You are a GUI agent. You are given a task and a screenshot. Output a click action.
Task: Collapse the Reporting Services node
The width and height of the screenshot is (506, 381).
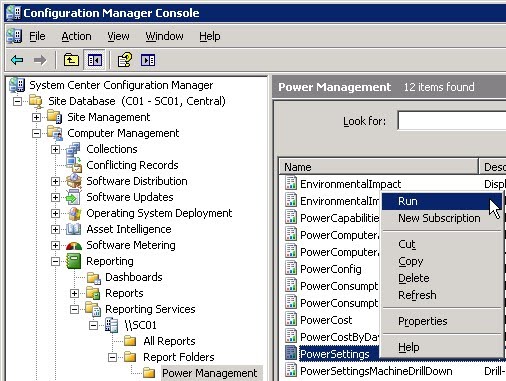point(74,309)
